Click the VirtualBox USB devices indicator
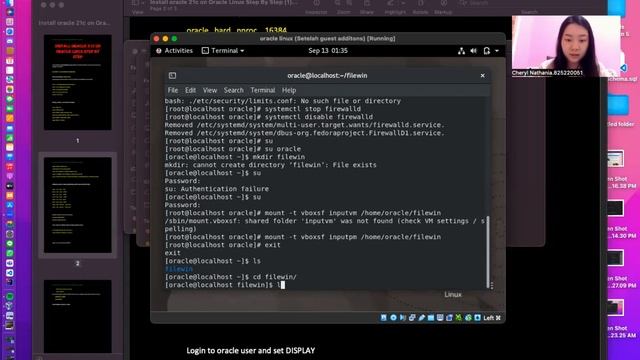640x360 pixels. [x=422, y=318]
